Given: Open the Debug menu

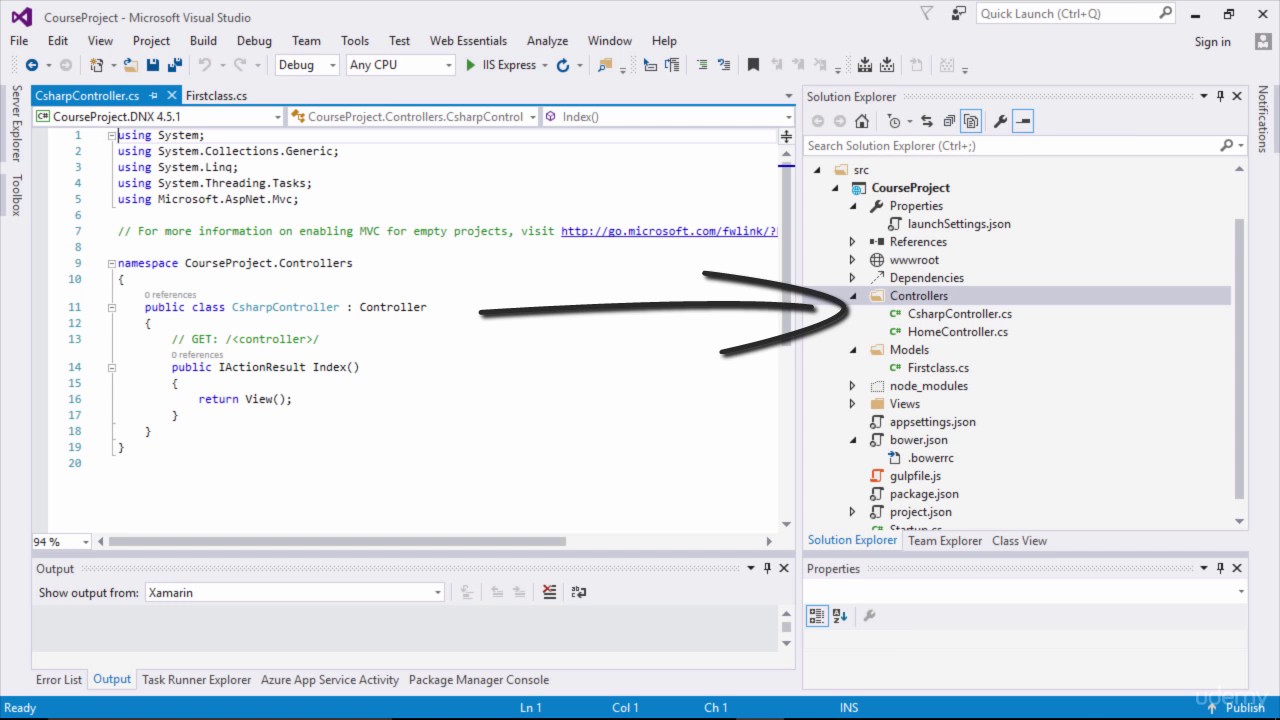Looking at the screenshot, I should [254, 41].
